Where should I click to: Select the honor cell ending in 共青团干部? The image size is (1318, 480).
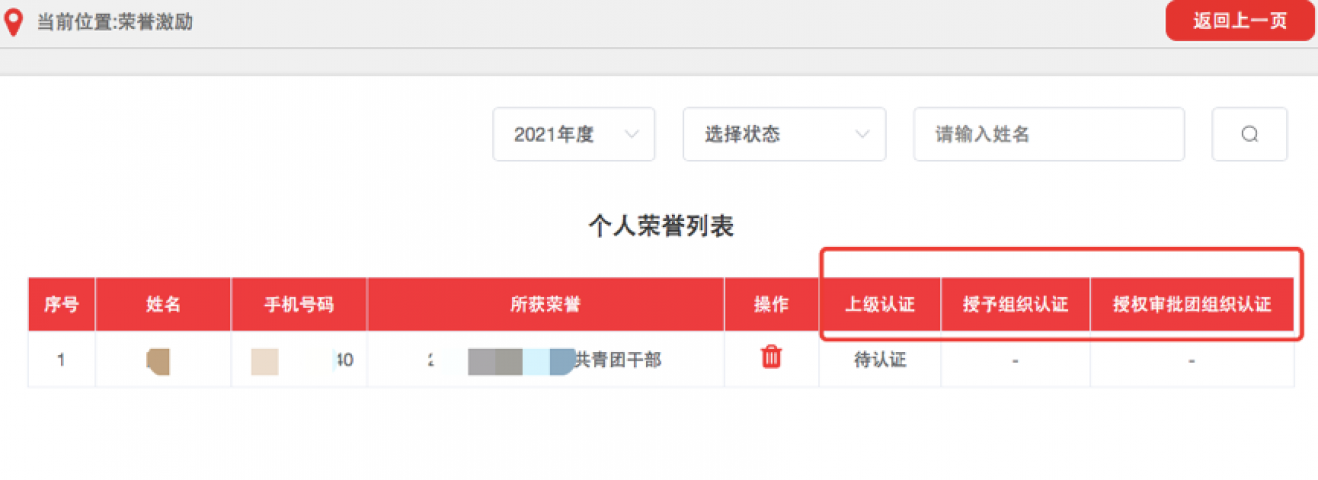(x=545, y=360)
